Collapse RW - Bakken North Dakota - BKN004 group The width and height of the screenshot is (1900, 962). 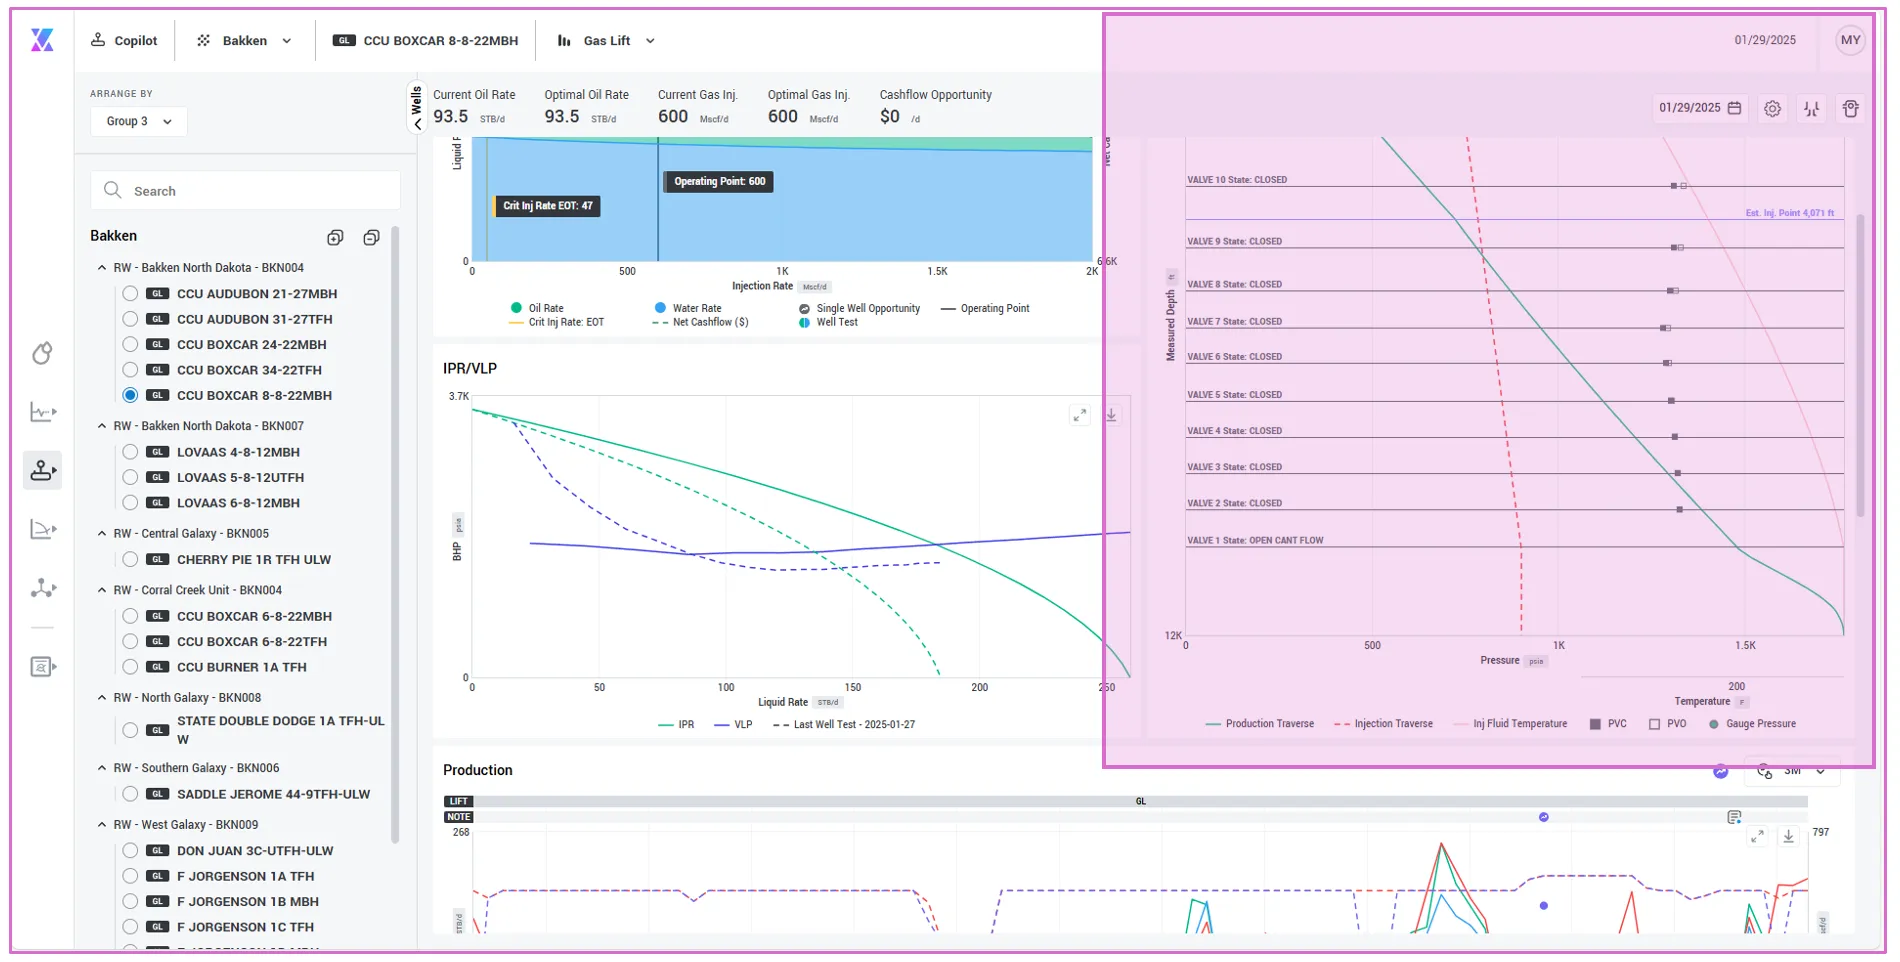102,268
